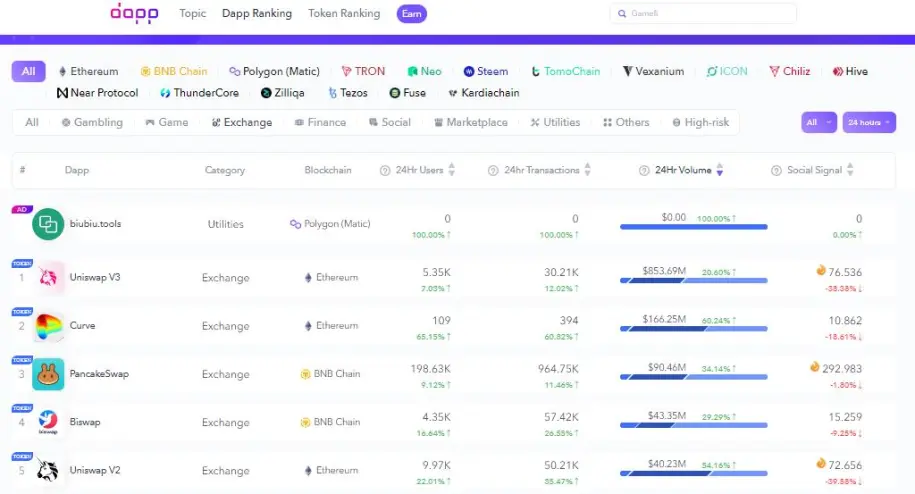This screenshot has width=915, height=494.
Task: Click the TOKEN badge on PancakeSwap
Action: pos(22,360)
